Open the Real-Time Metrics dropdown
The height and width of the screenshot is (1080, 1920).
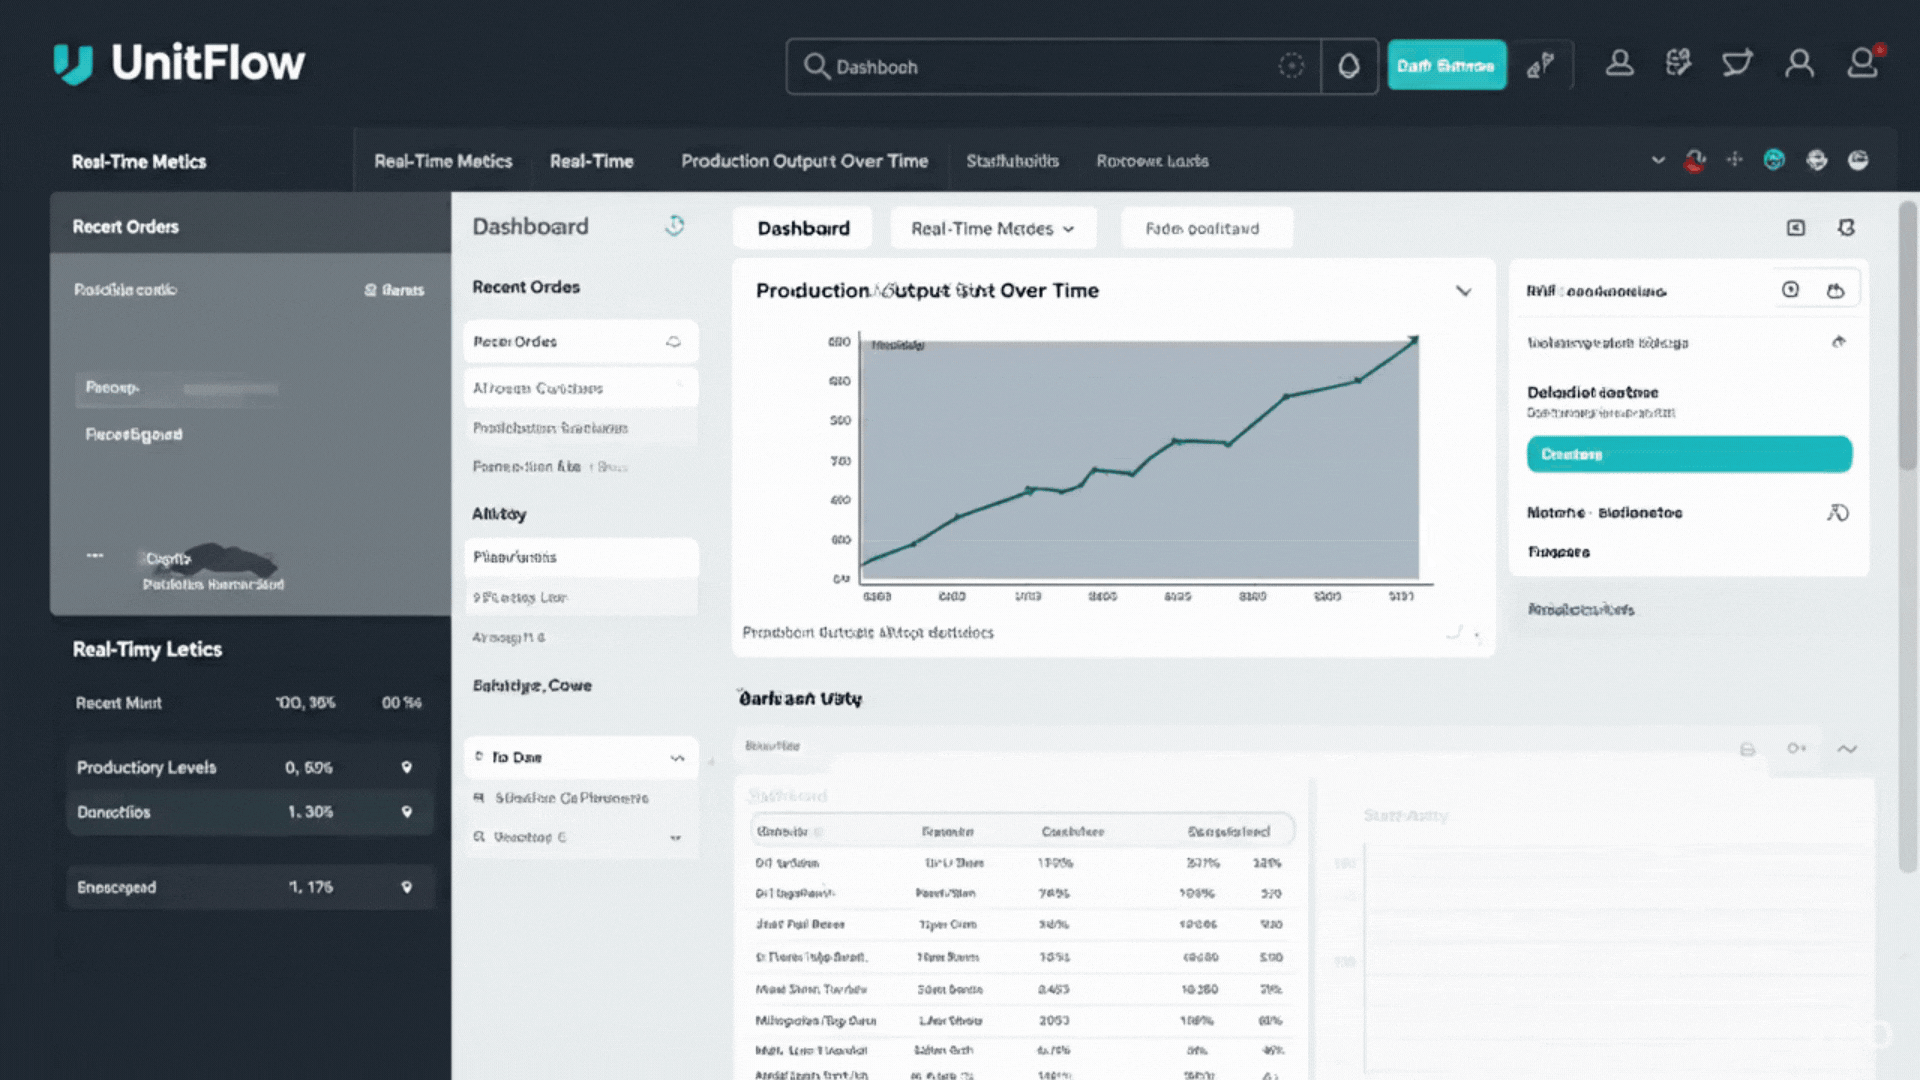[993, 228]
